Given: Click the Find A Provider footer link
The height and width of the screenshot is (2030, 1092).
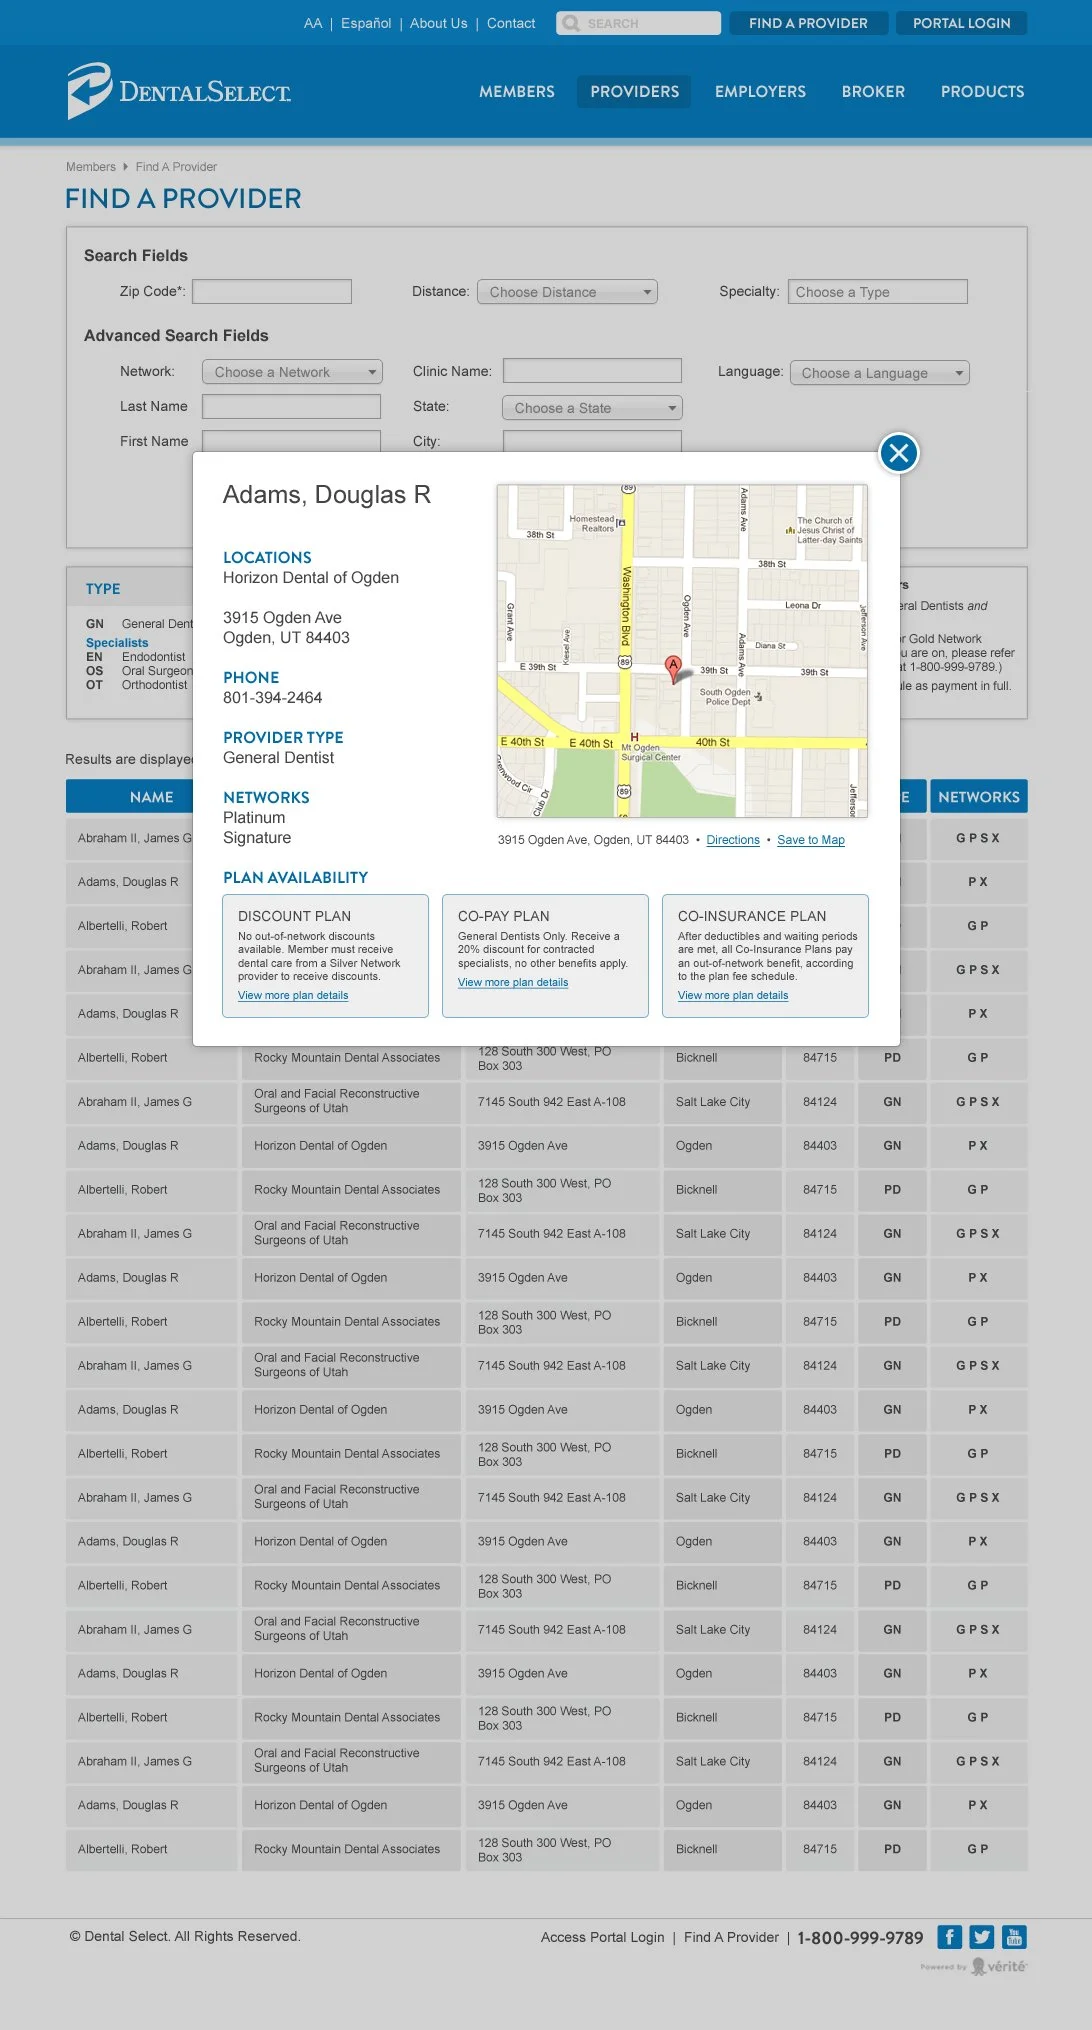Looking at the screenshot, I should pos(731,1937).
